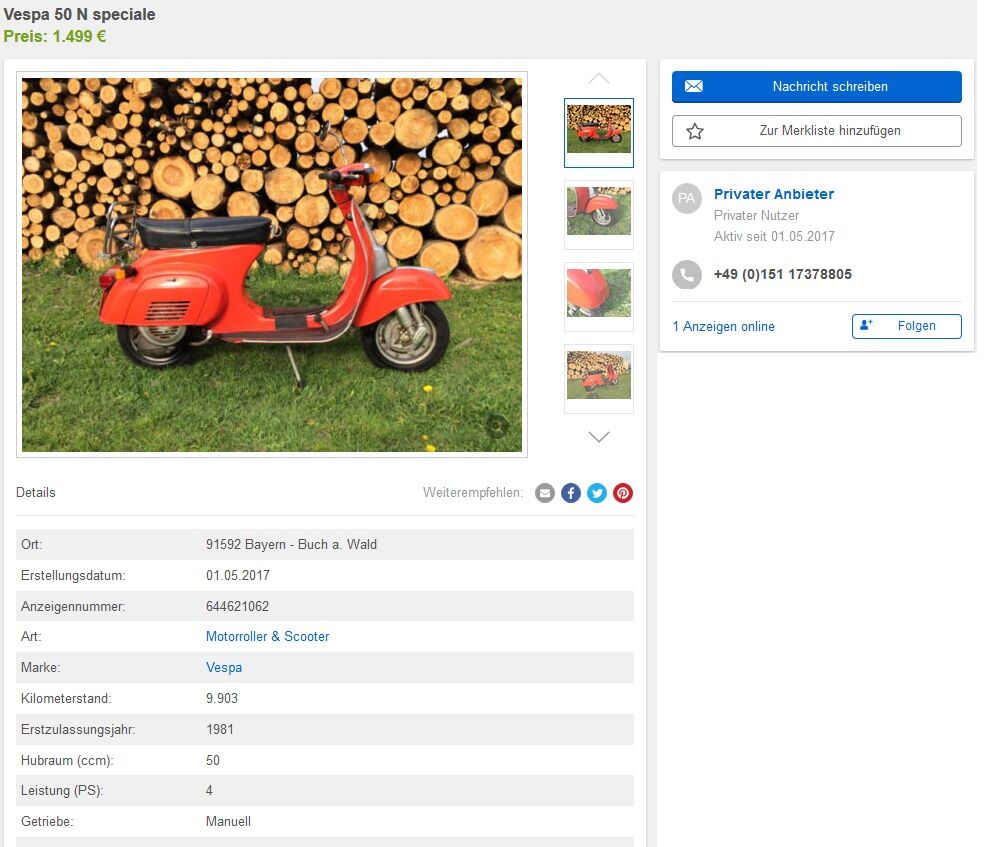1008x847 pixels.
Task: Click the magnifier zoom icon on photo
Action: (497, 427)
